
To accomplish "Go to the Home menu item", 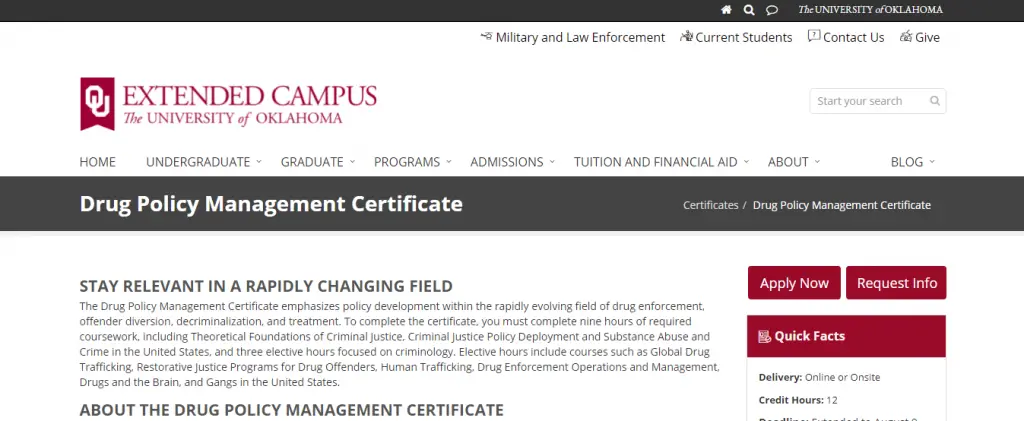I will [98, 162].
